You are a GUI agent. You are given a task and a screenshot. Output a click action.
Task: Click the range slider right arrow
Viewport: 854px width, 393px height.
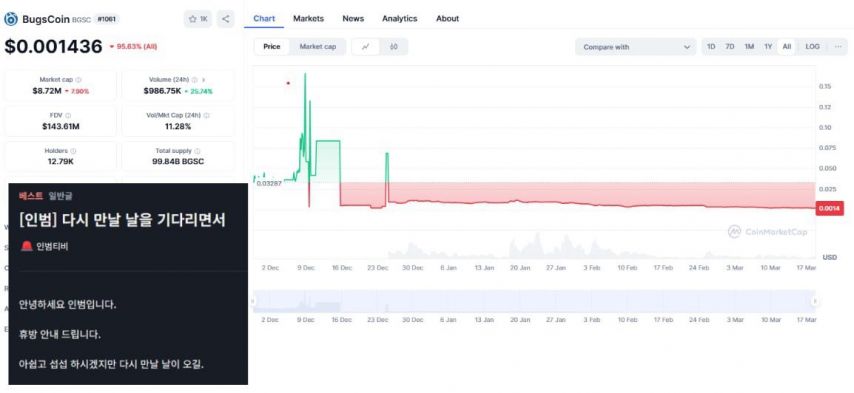[815, 301]
